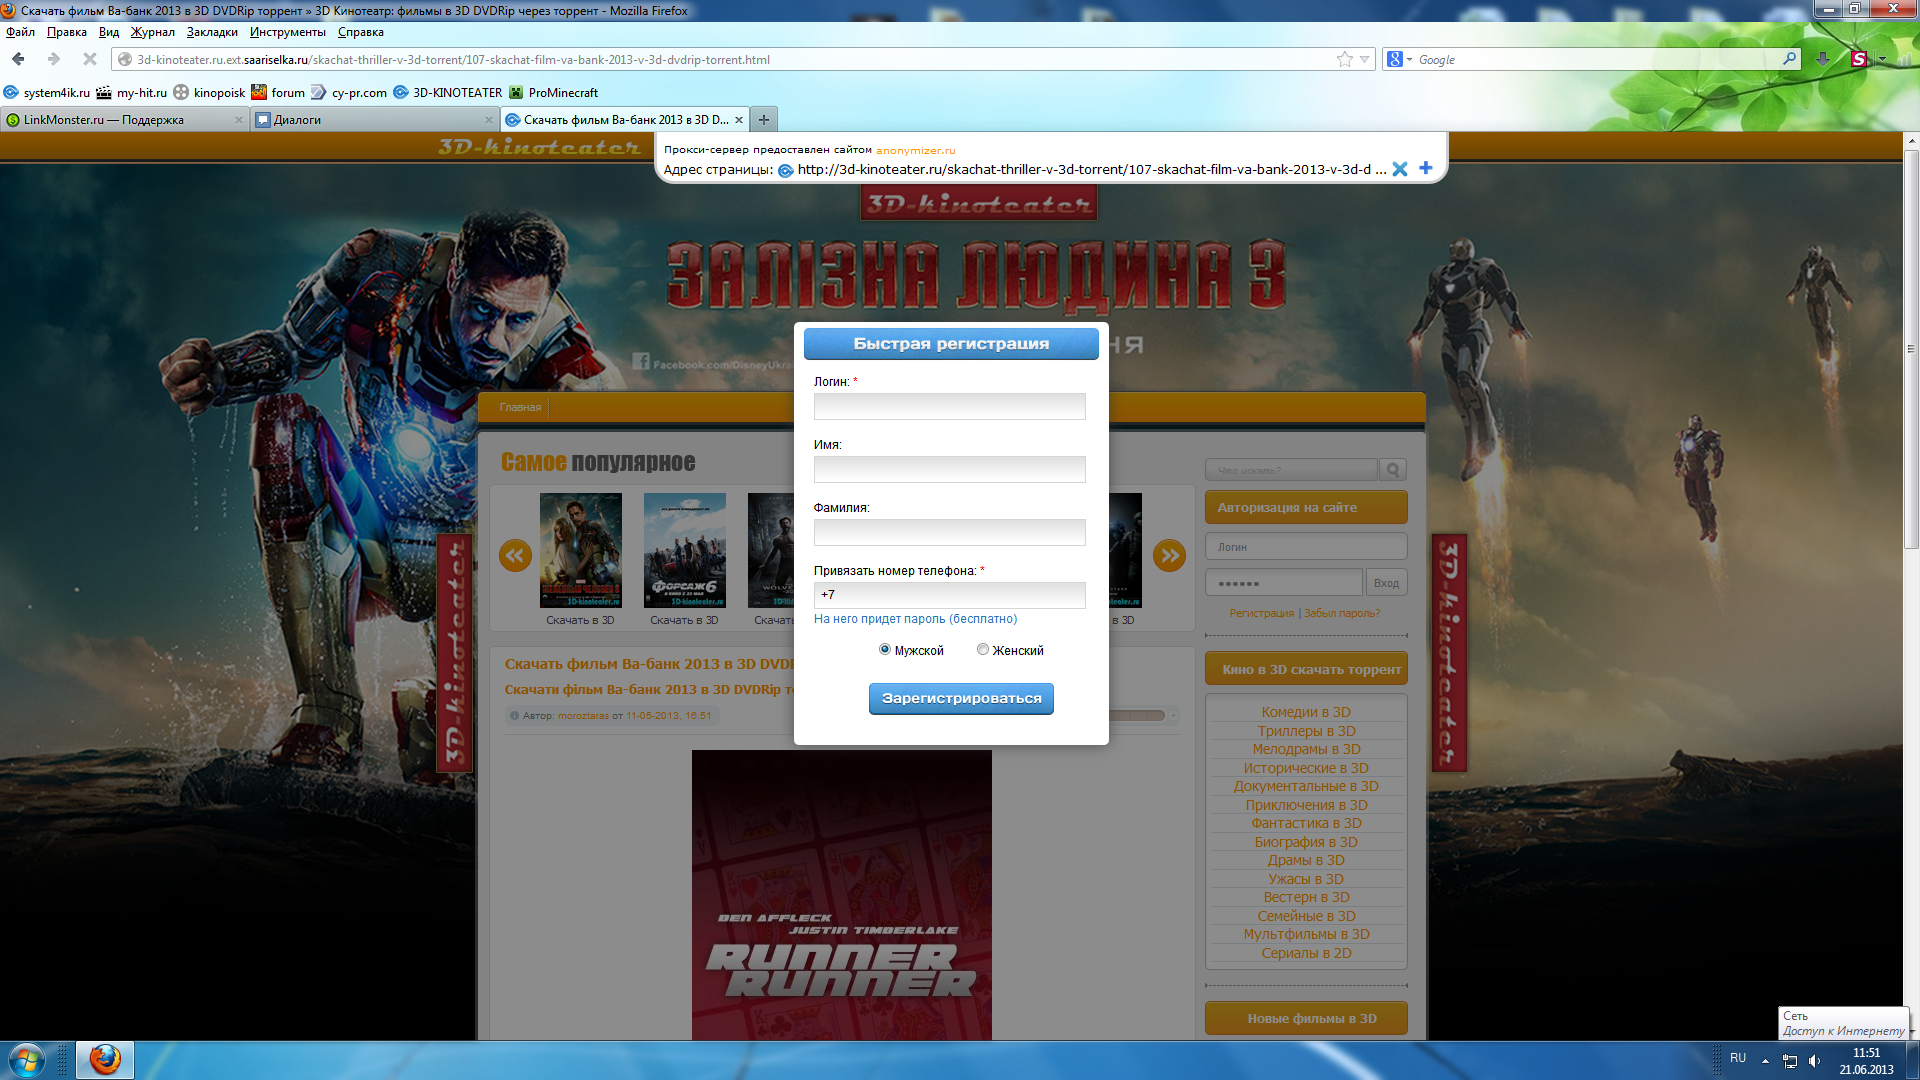Expand the URL bar history dropdown arrow
The width and height of the screenshot is (1920, 1080).
click(x=1364, y=60)
